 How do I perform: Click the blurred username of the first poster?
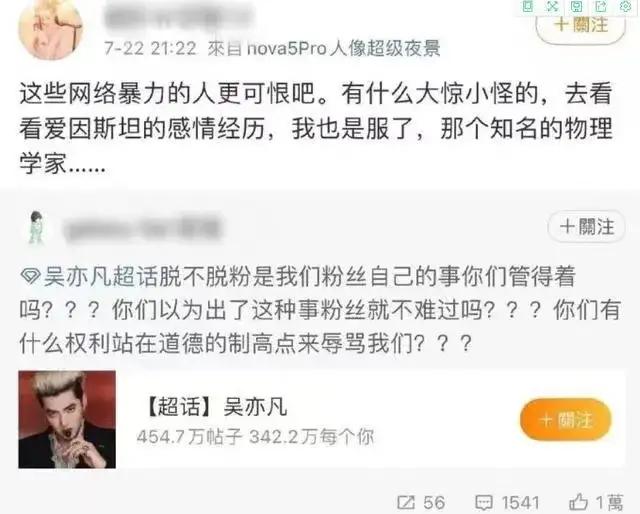[x=177, y=16]
